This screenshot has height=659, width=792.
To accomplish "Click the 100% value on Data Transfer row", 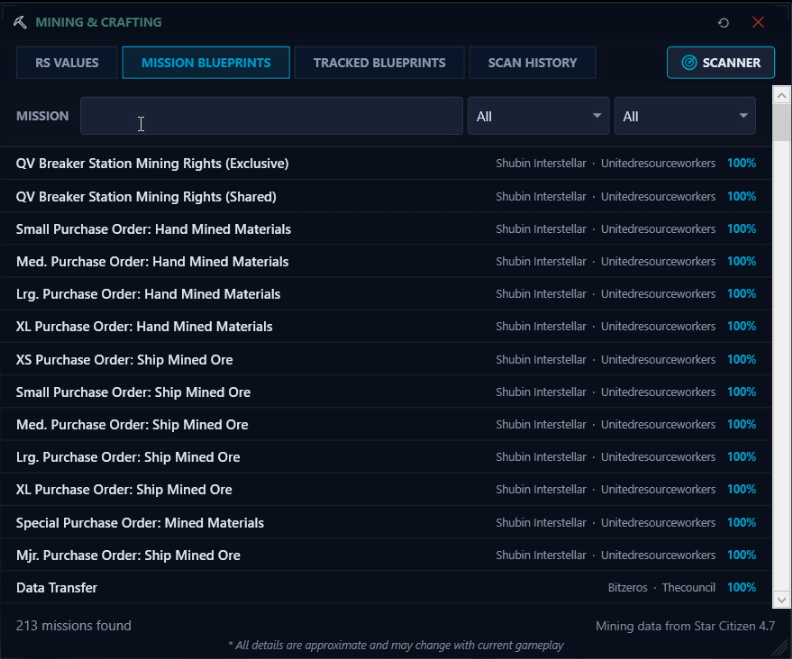I will [741, 588].
